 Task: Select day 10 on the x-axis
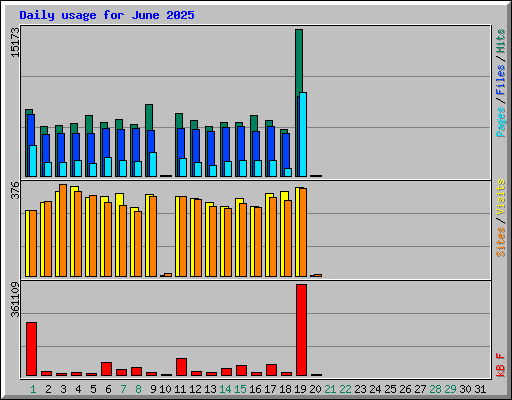(x=166, y=389)
